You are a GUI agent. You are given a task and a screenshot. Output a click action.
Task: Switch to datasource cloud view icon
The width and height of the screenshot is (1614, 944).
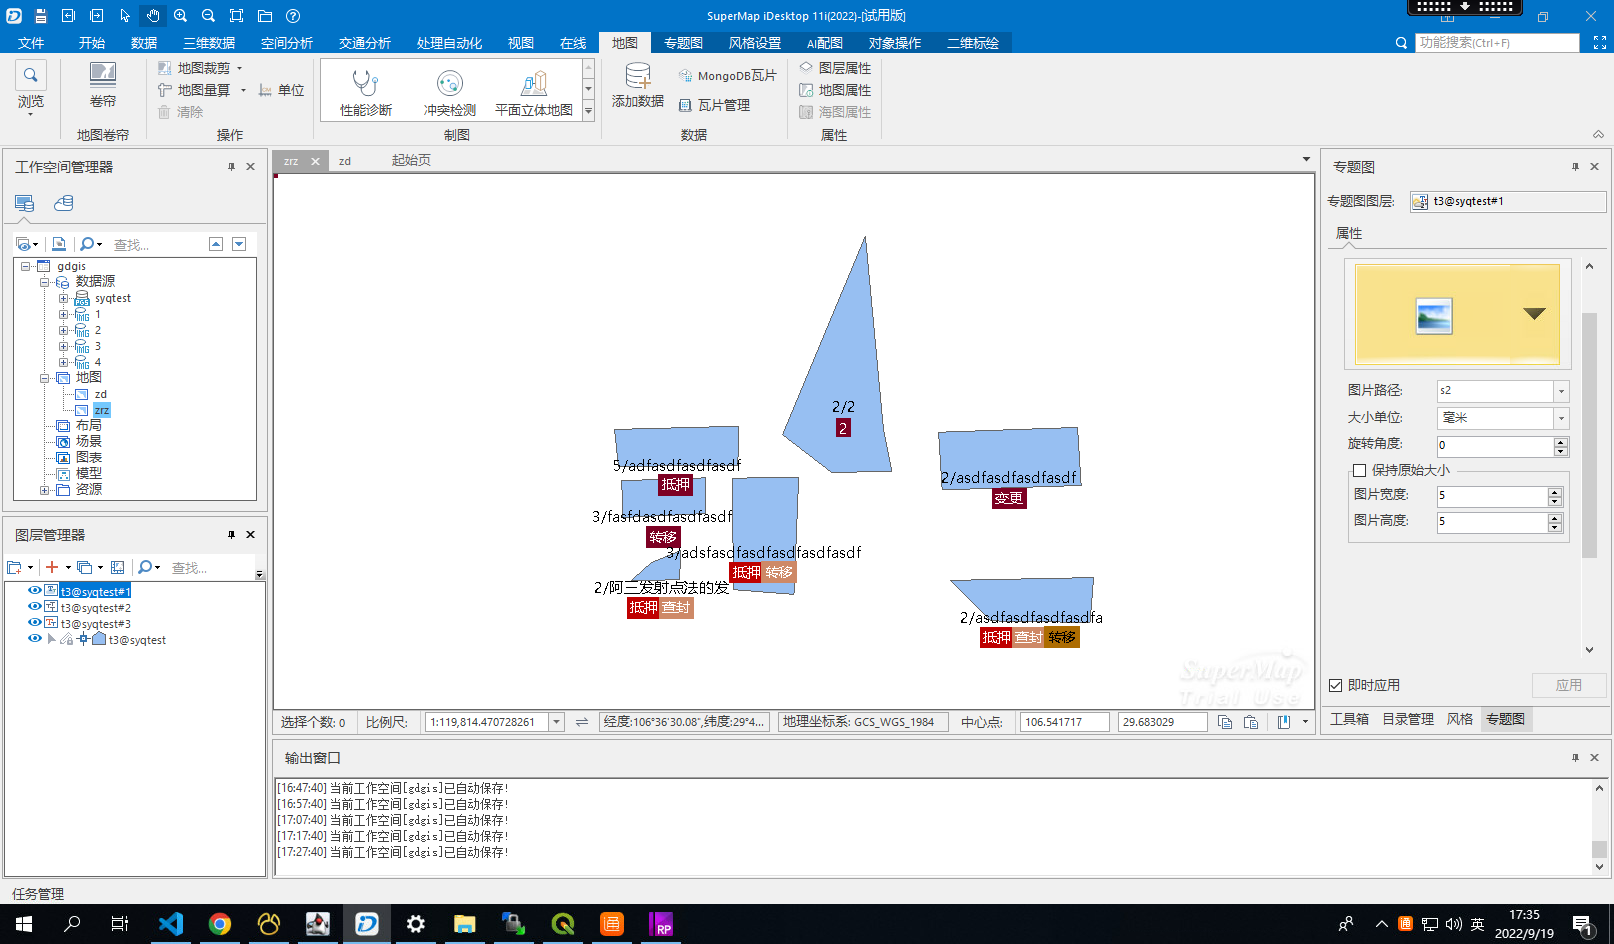pyautogui.click(x=64, y=203)
